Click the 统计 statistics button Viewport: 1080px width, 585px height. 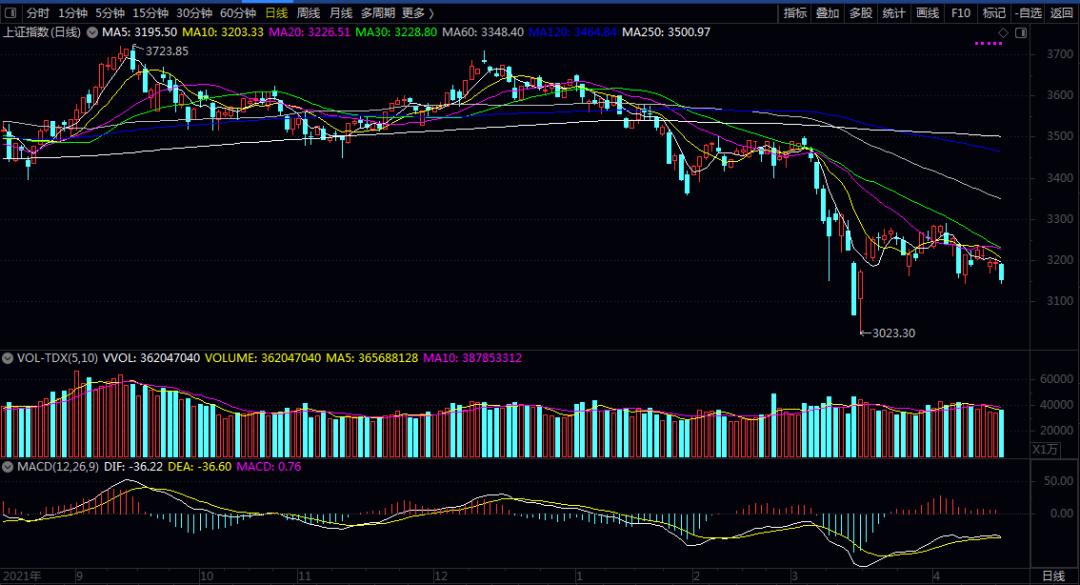tap(894, 13)
